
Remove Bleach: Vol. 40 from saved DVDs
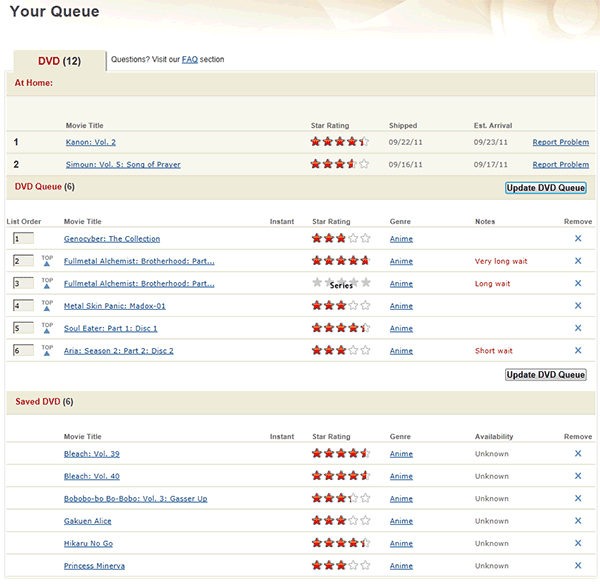pyautogui.click(x=578, y=476)
